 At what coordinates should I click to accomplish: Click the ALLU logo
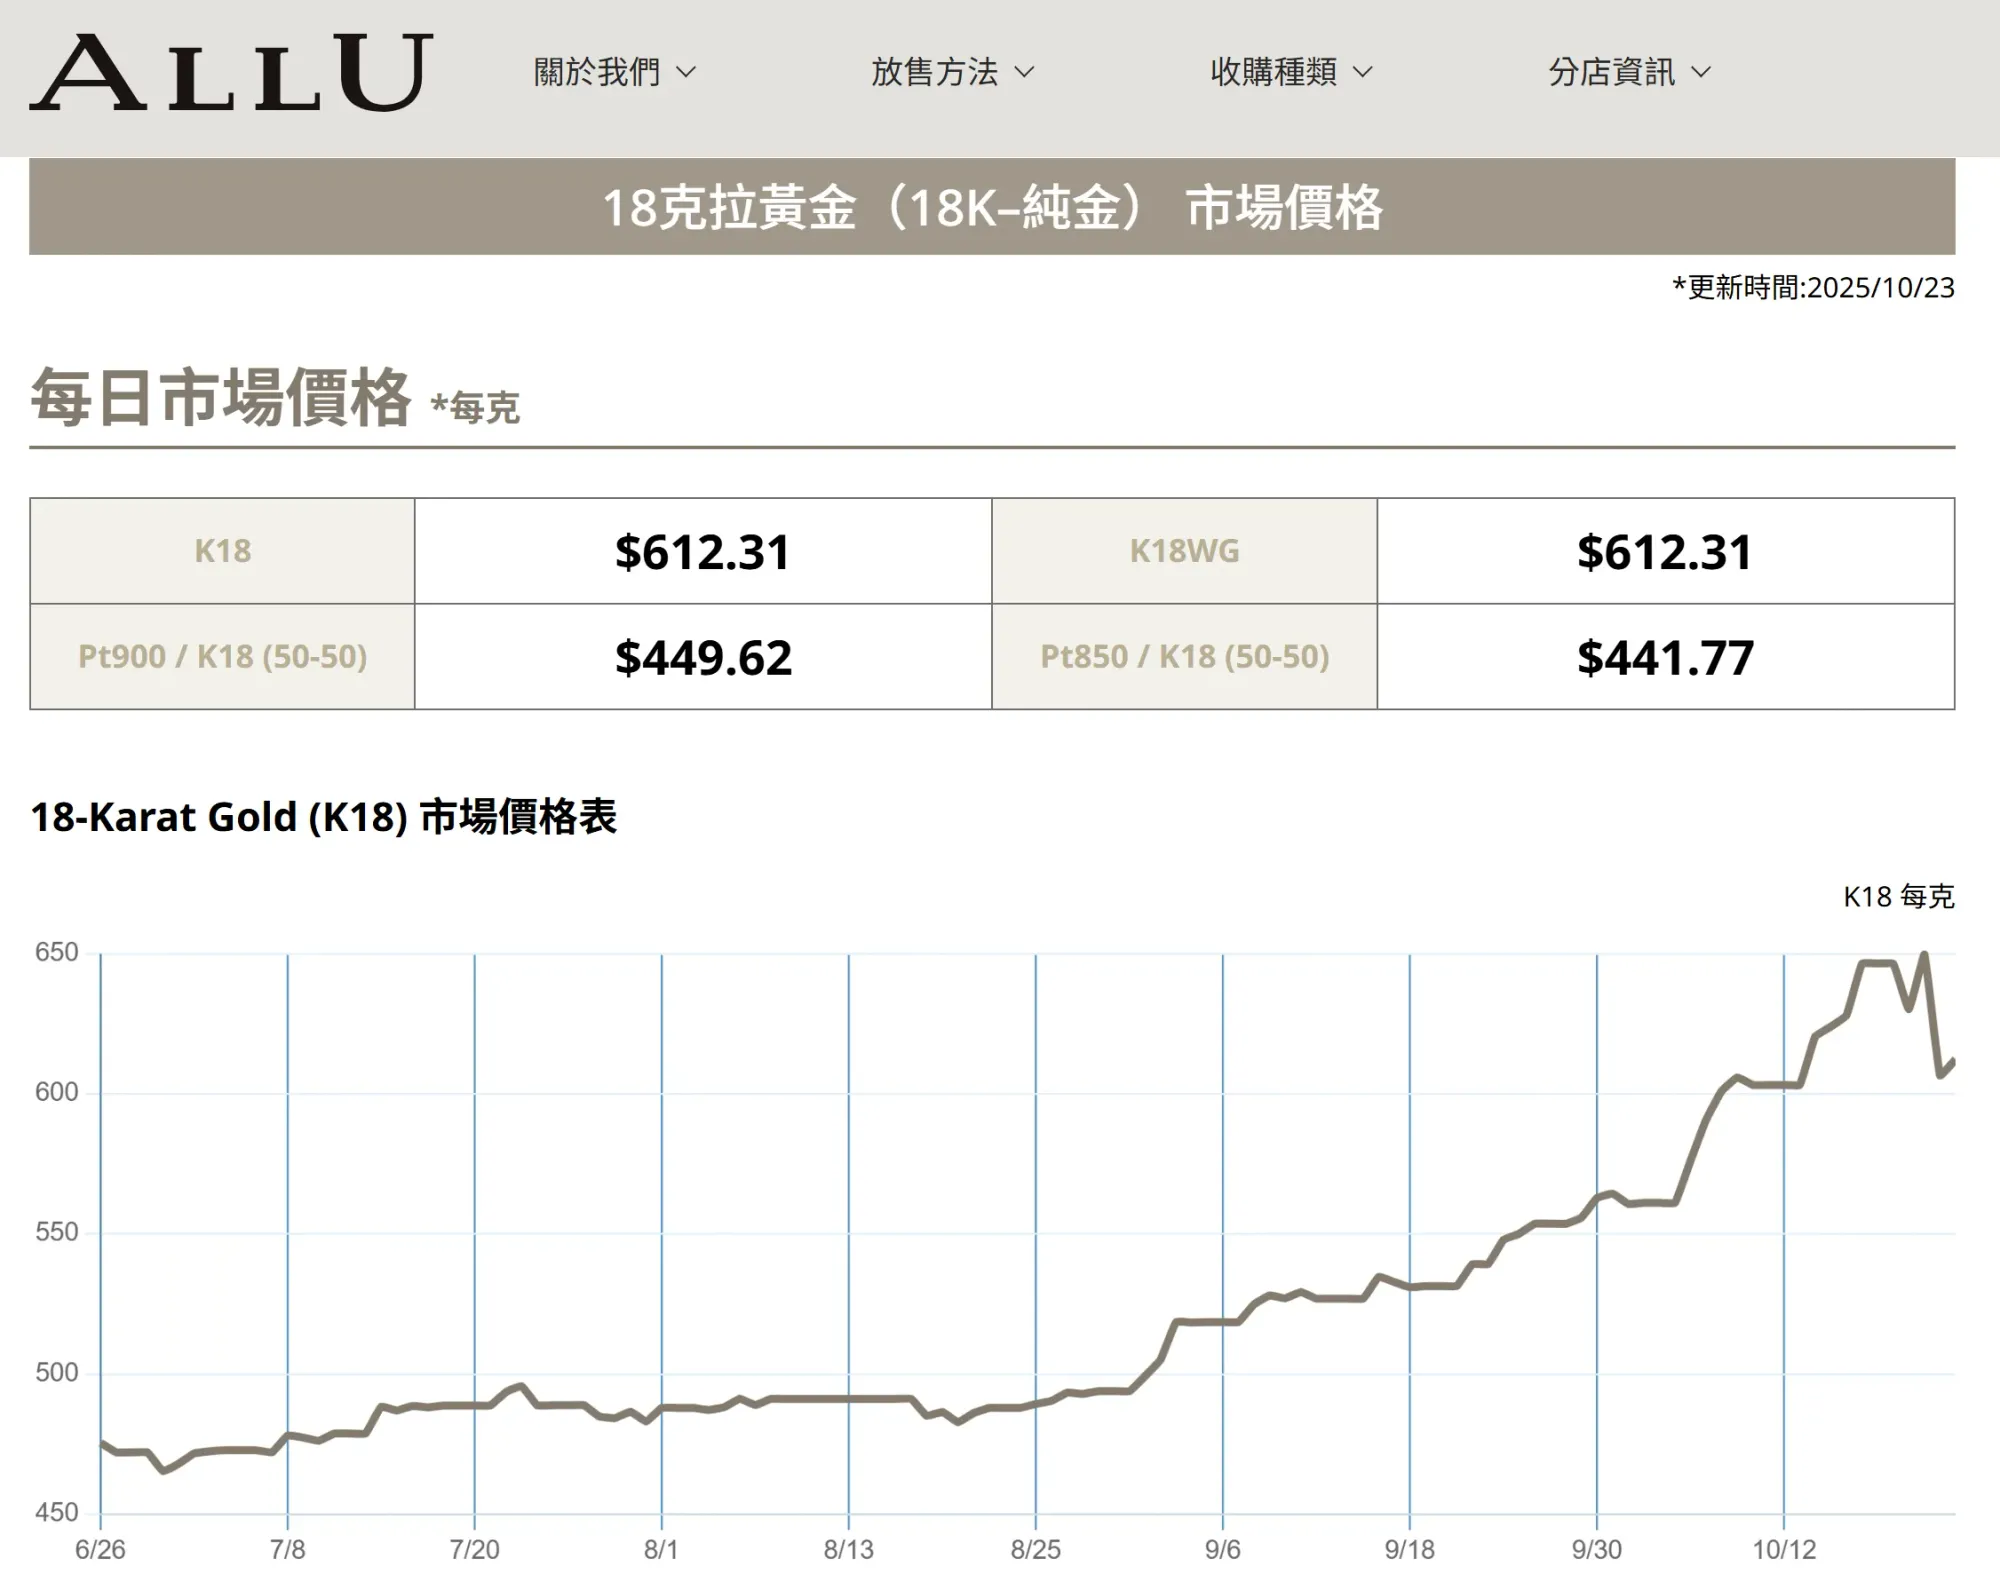(231, 72)
